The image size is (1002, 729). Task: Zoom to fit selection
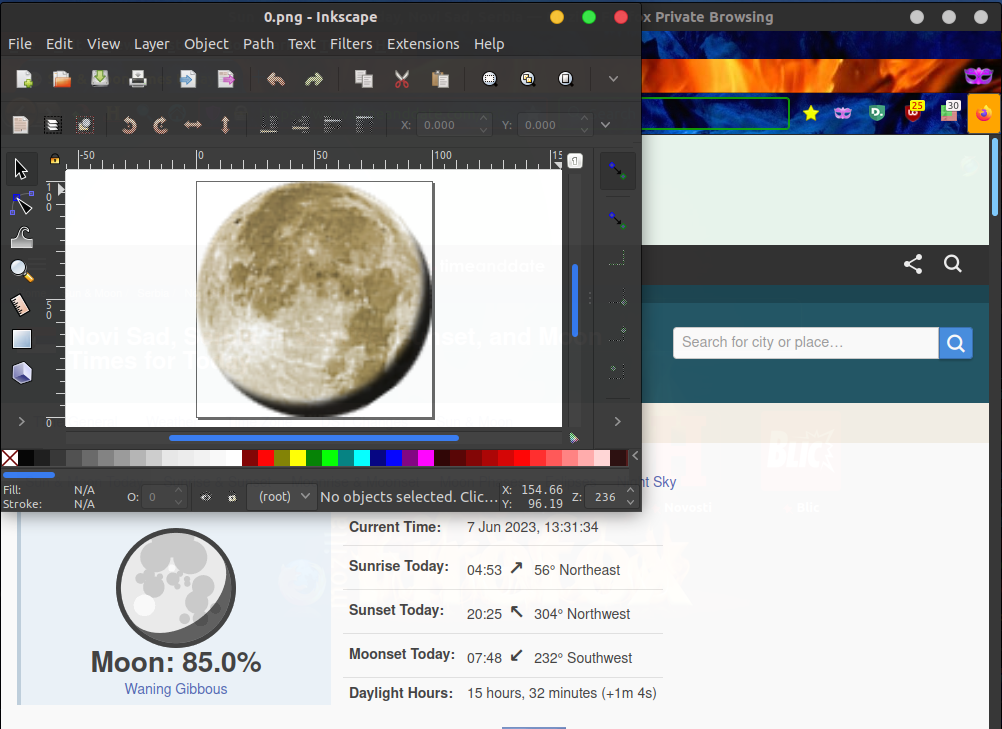489,79
